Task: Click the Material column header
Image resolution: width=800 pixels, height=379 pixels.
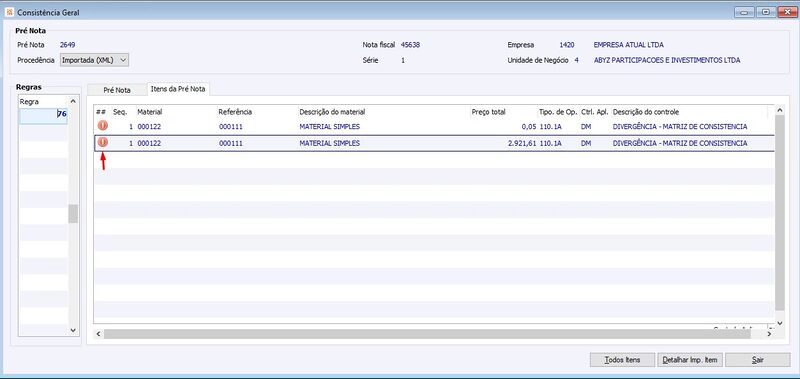Action: 149,112
